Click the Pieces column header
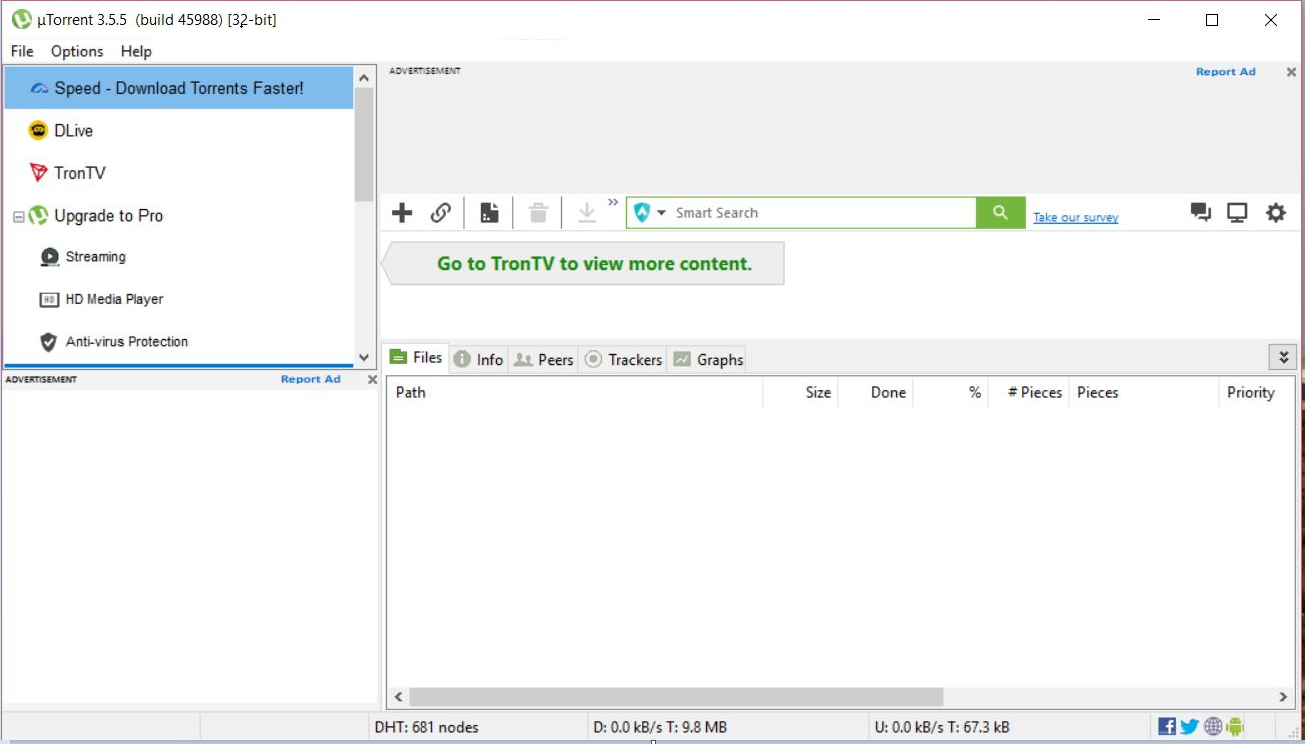1305x744 pixels. coord(1144,392)
